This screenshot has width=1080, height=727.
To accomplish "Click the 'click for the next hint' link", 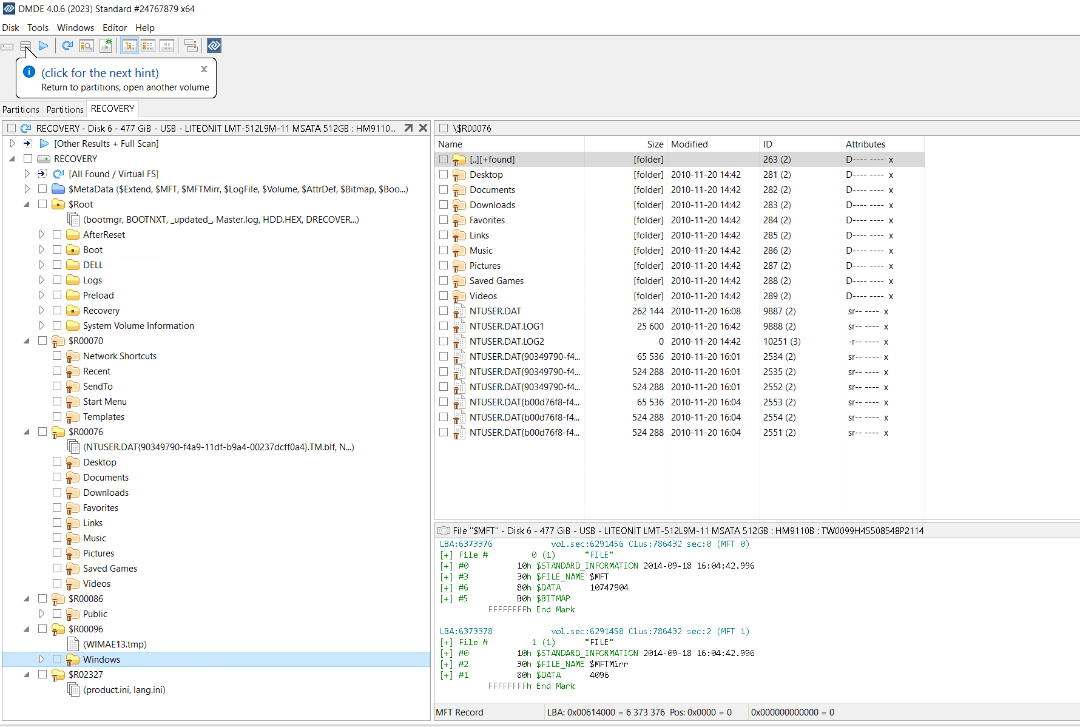I will [100, 73].
